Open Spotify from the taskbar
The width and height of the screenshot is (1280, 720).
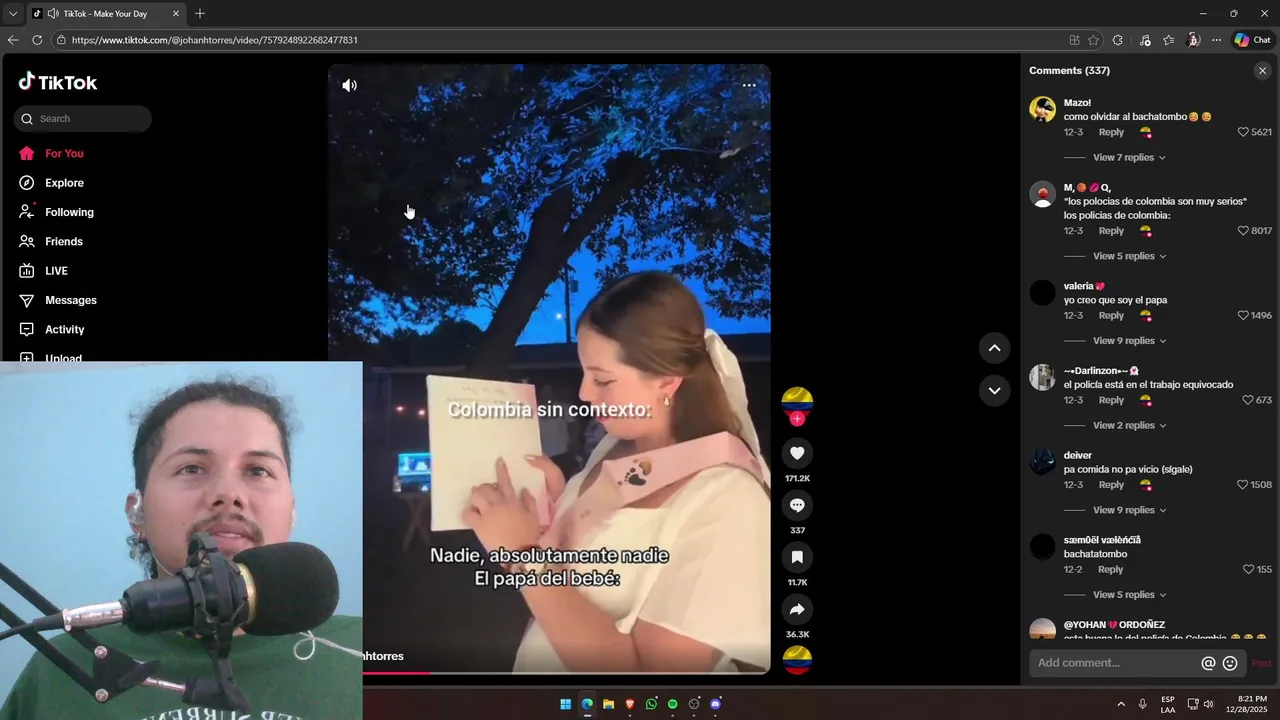[x=672, y=704]
